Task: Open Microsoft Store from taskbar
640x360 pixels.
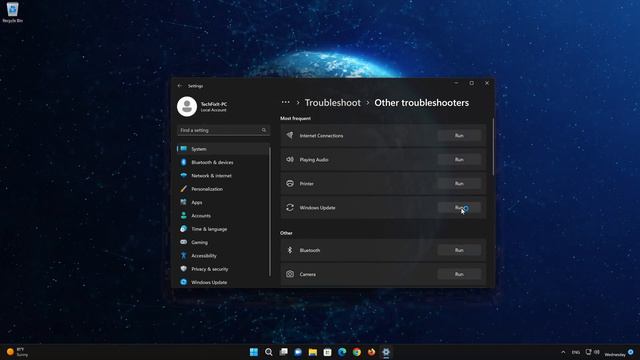Action: point(327,352)
